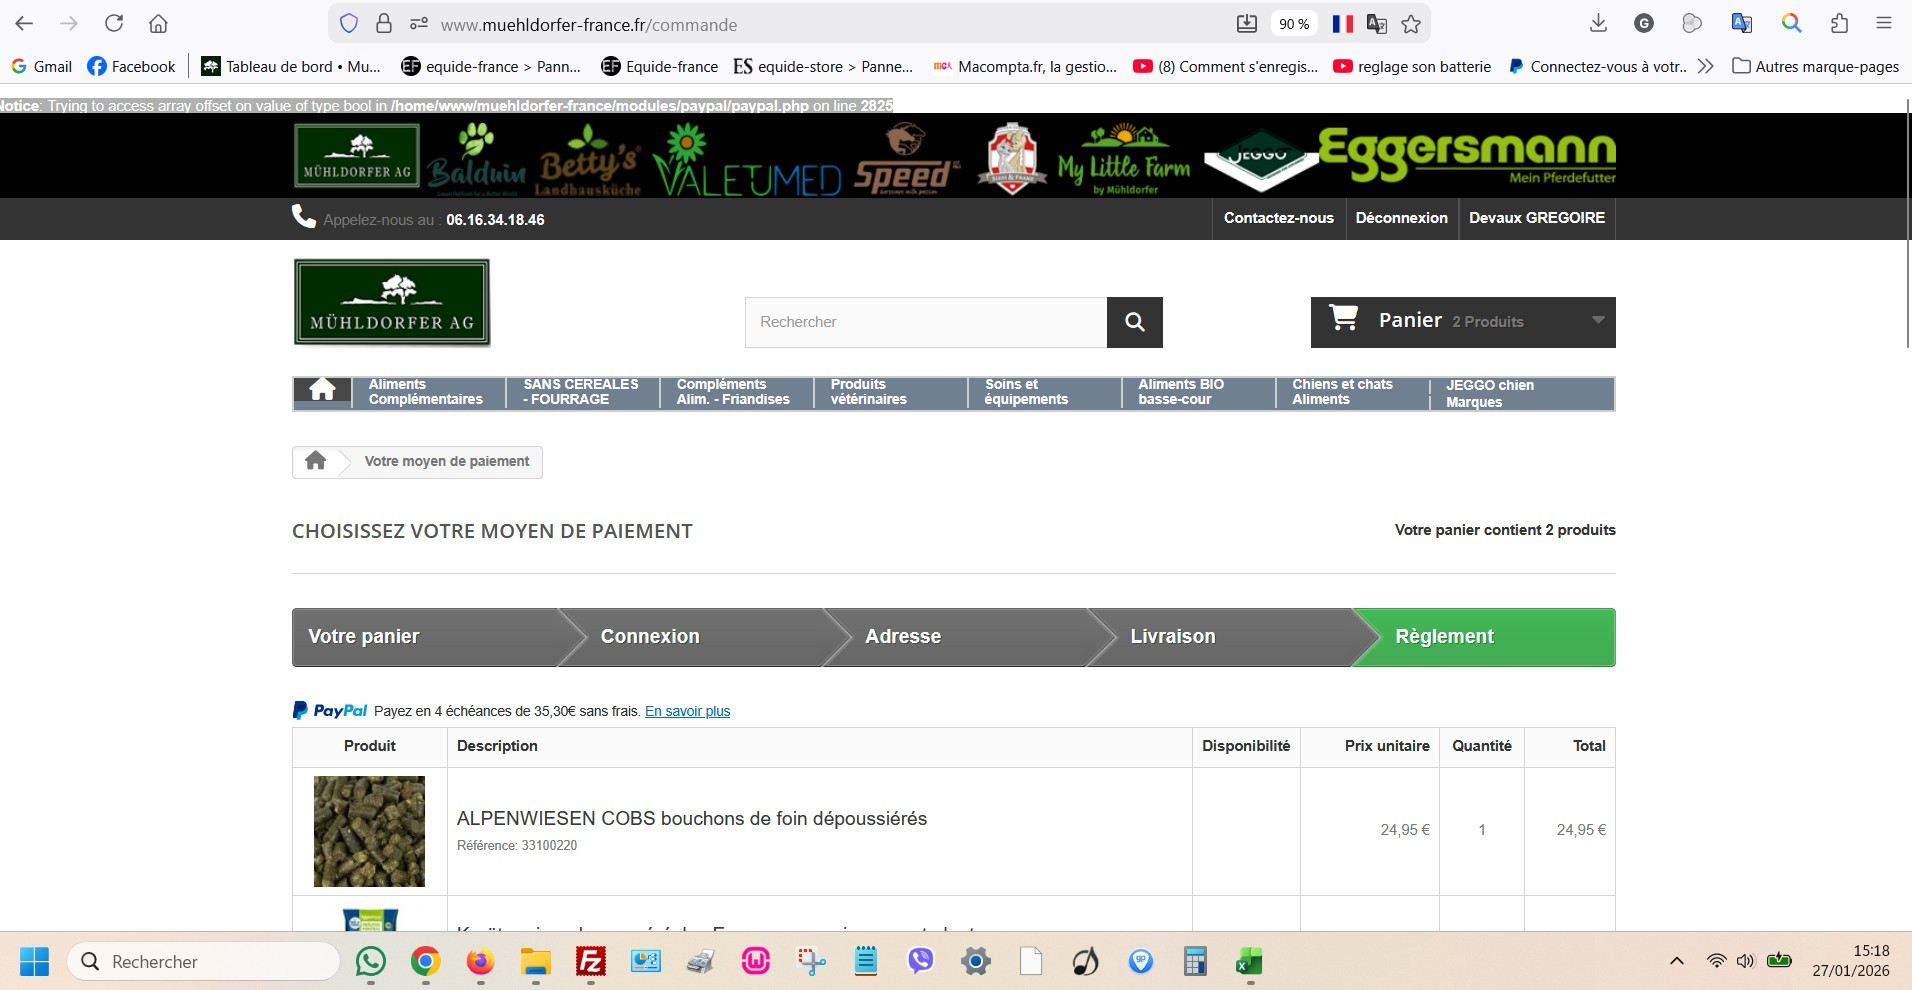This screenshot has height=990, width=1912.
Task: Click the home icon in navigation menu
Action: click(x=322, y=391)
